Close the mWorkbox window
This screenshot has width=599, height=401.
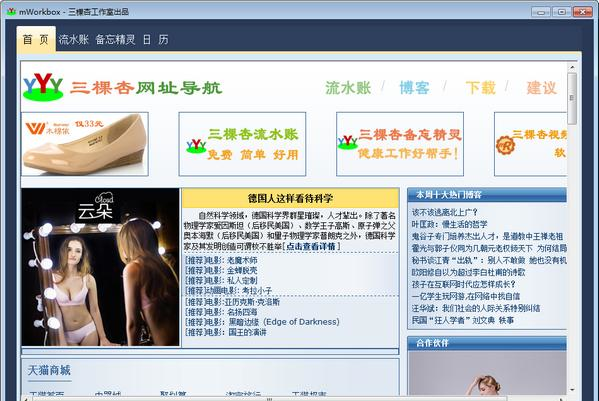tap(583, 12)
